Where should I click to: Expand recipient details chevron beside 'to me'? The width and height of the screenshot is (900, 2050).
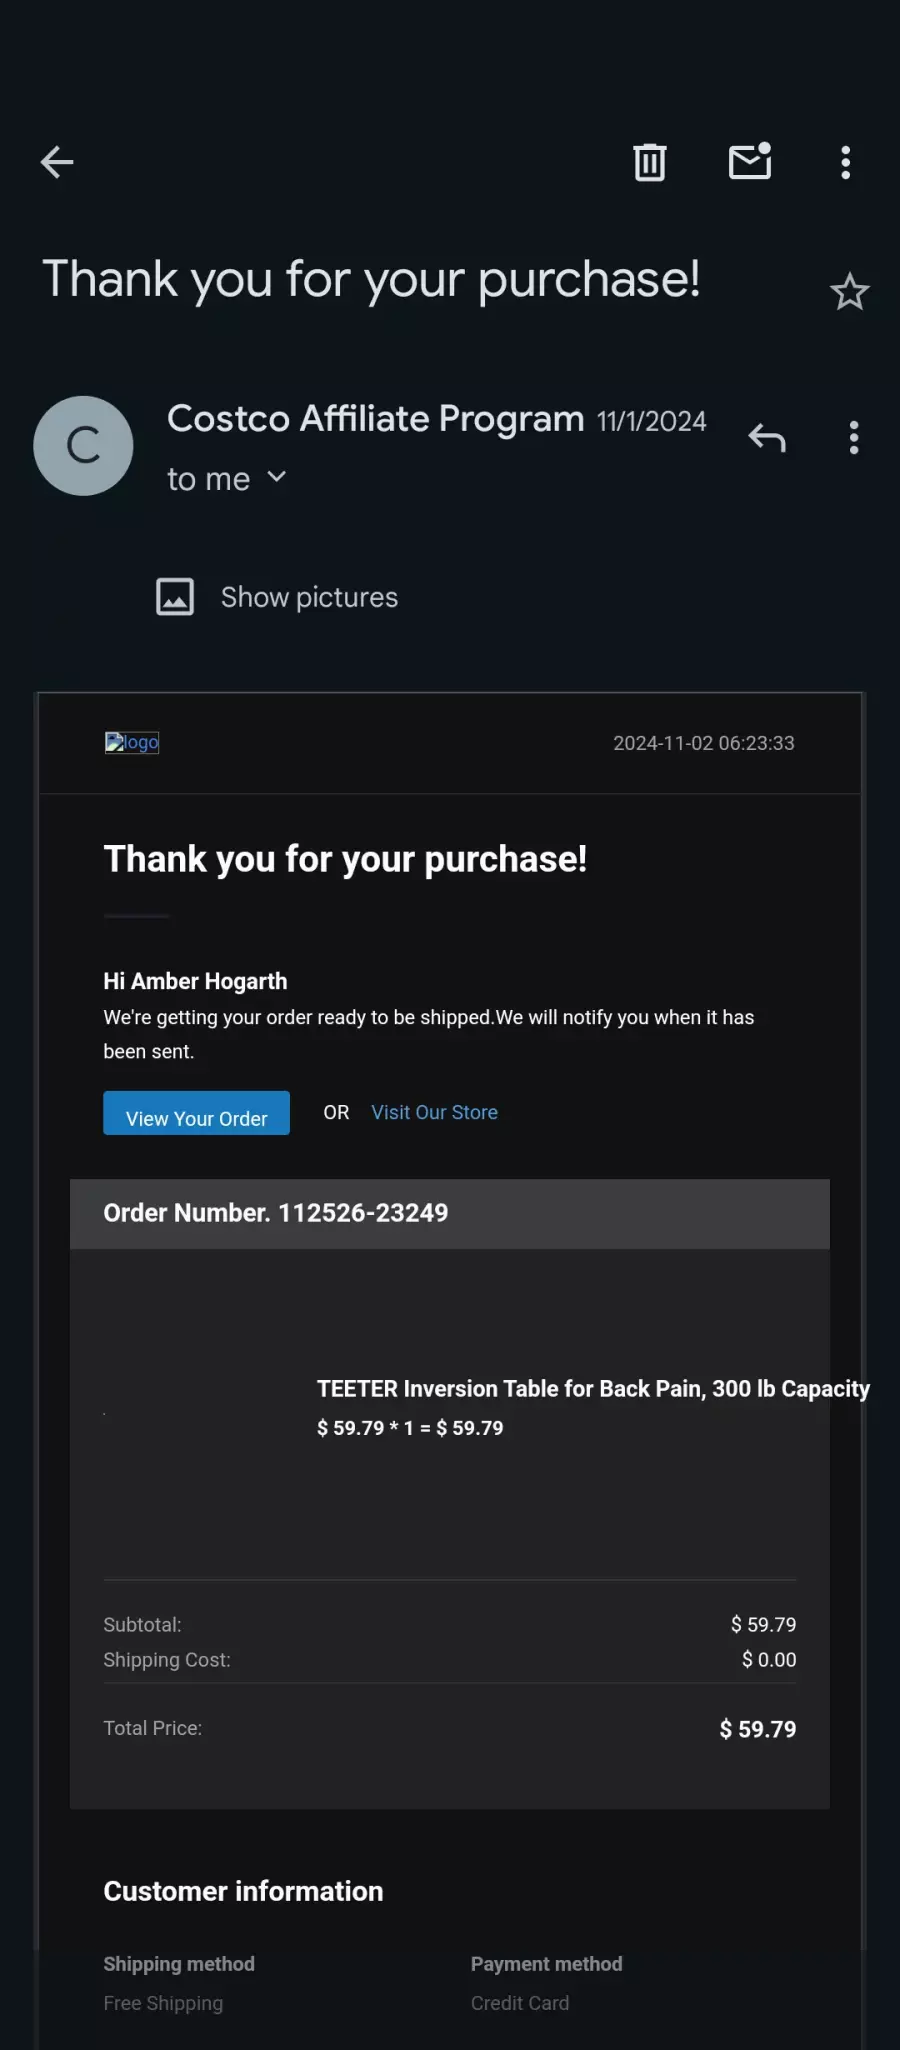277,477
